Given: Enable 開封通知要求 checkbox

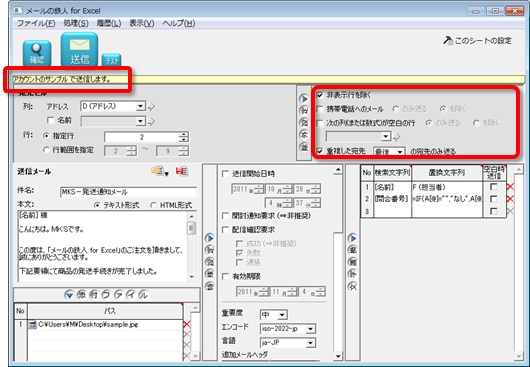Looking at the screenshot, I should point(225,216).
